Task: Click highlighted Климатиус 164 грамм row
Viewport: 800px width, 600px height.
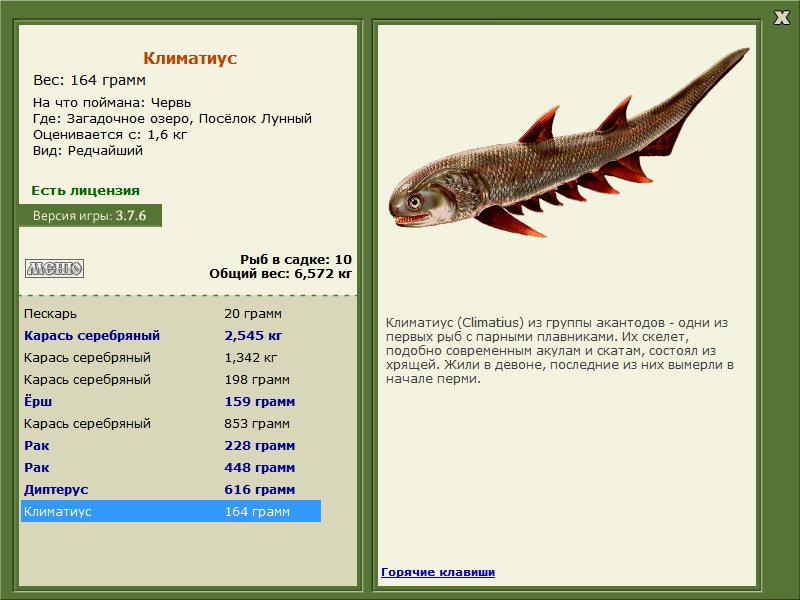Action: pos(171,511)
